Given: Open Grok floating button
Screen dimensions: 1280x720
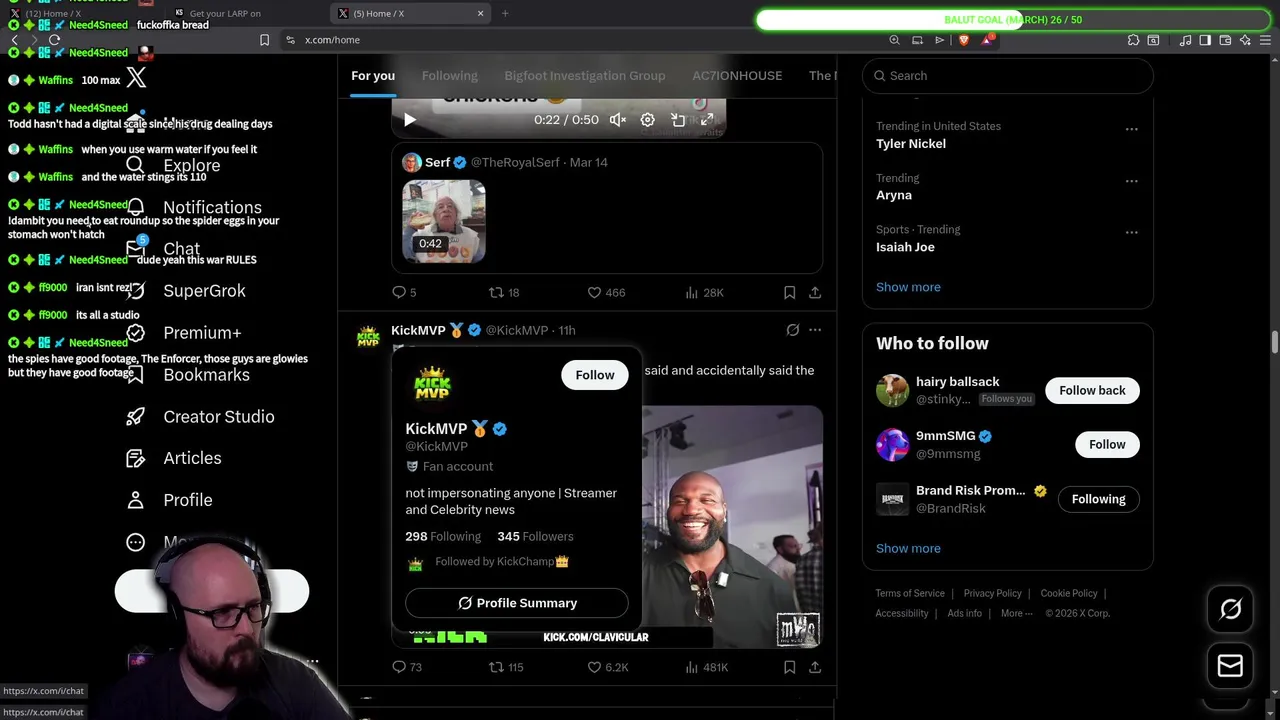Looking at the screenshot, I should (x=1230, y=610).
